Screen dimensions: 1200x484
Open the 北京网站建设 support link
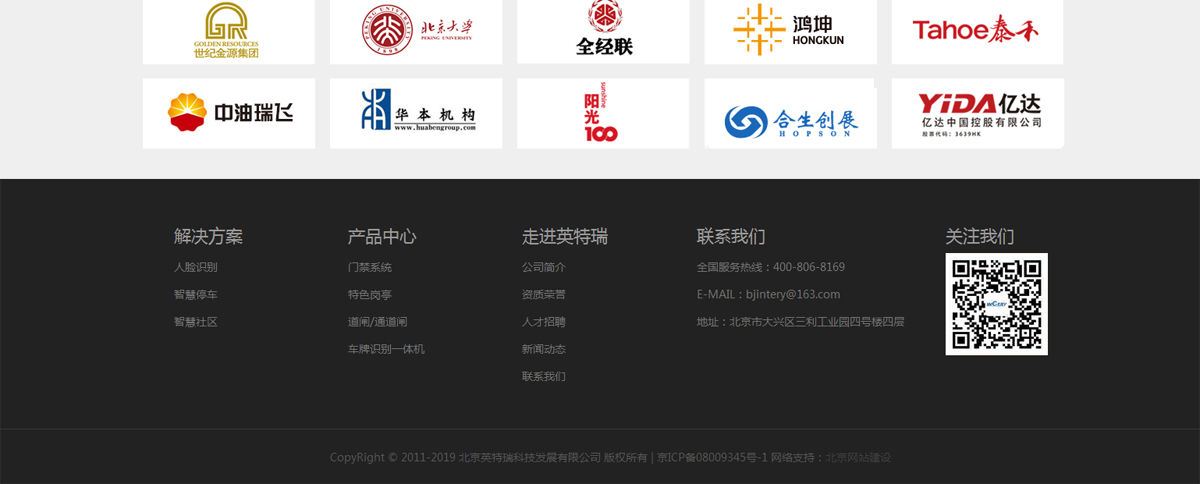pyautogui.click(x=858, y=458)
